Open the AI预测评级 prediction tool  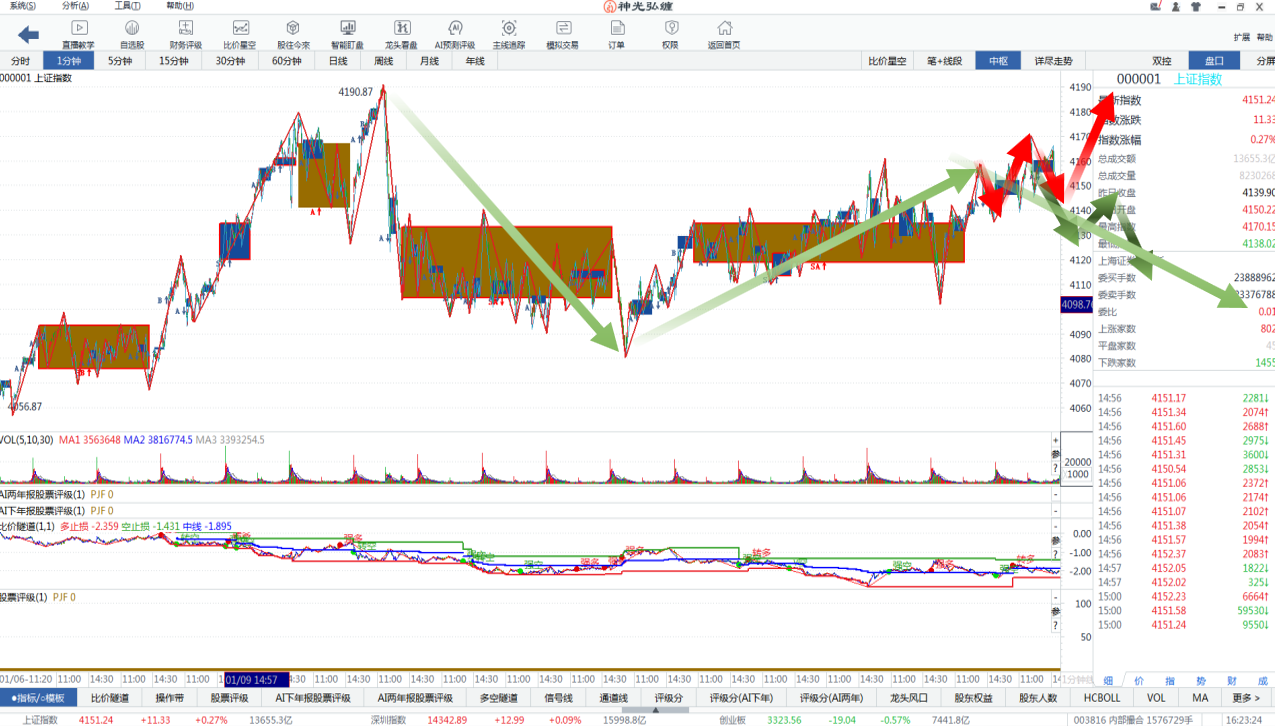coord(455,34)
